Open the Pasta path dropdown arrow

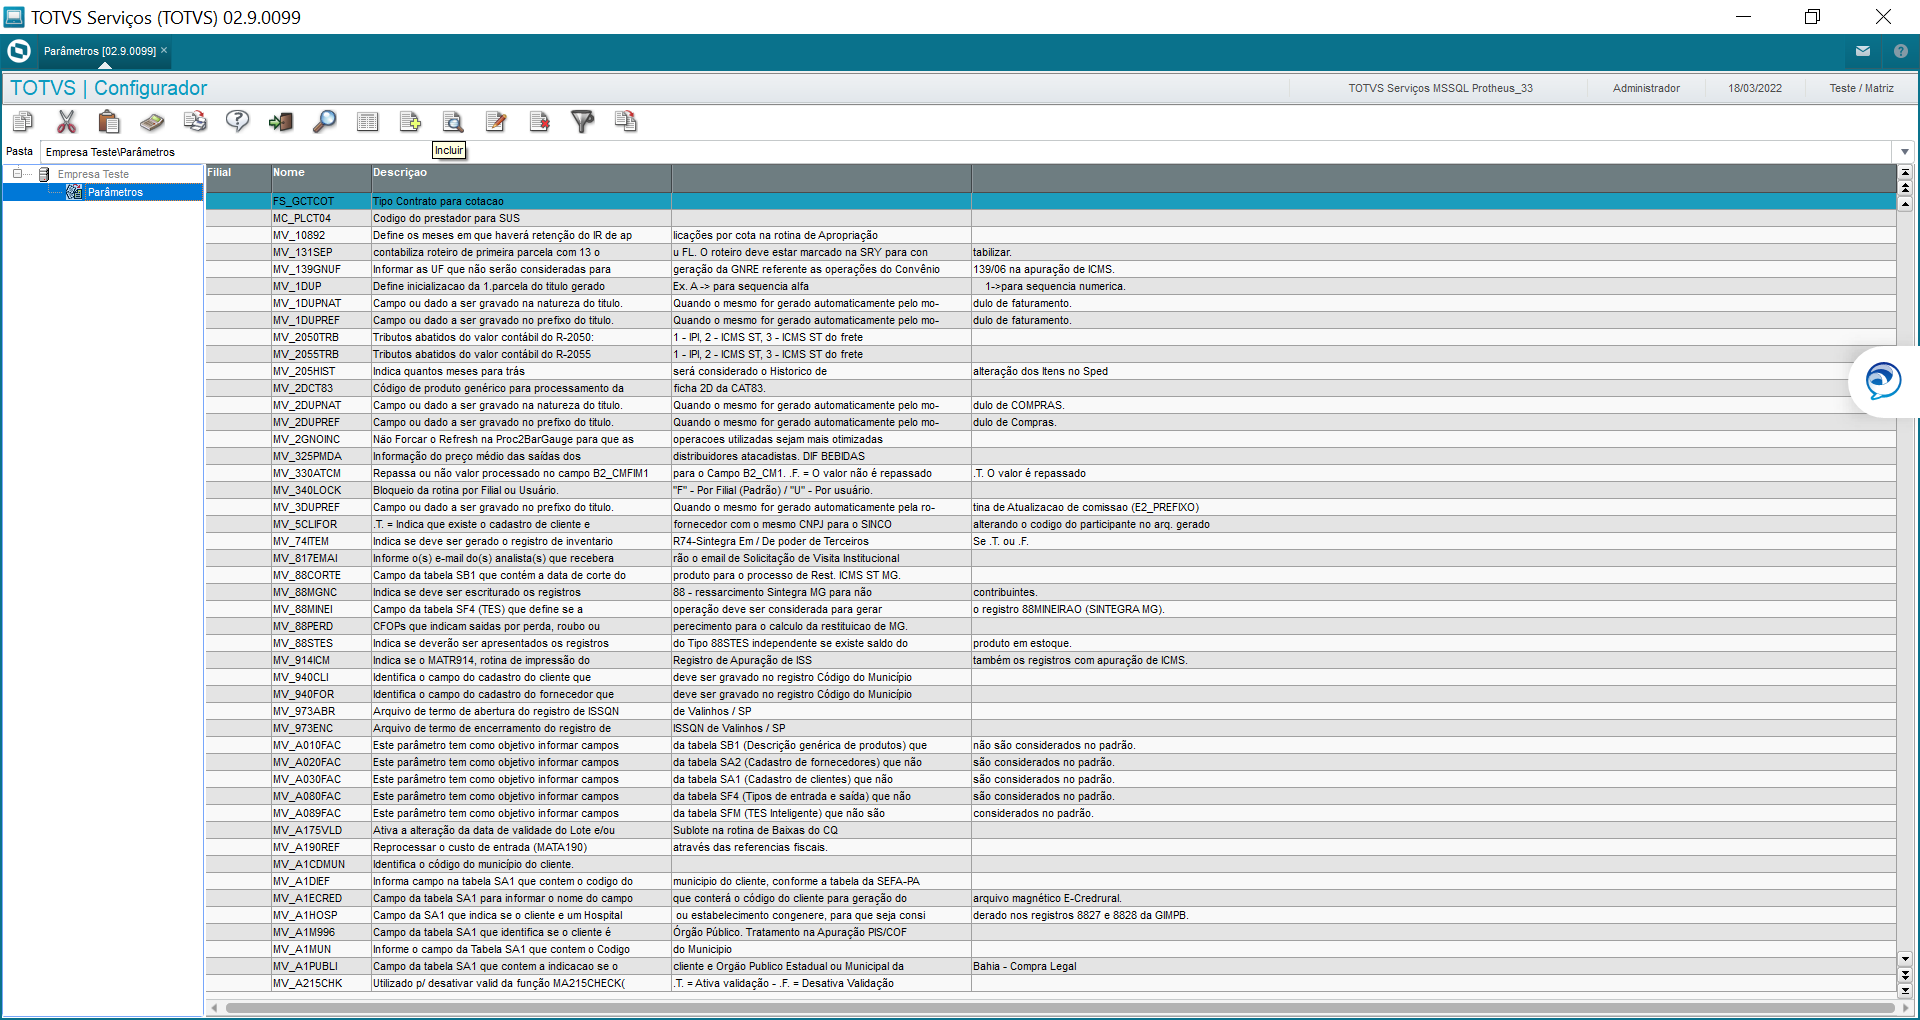[x=1905, y=152]
